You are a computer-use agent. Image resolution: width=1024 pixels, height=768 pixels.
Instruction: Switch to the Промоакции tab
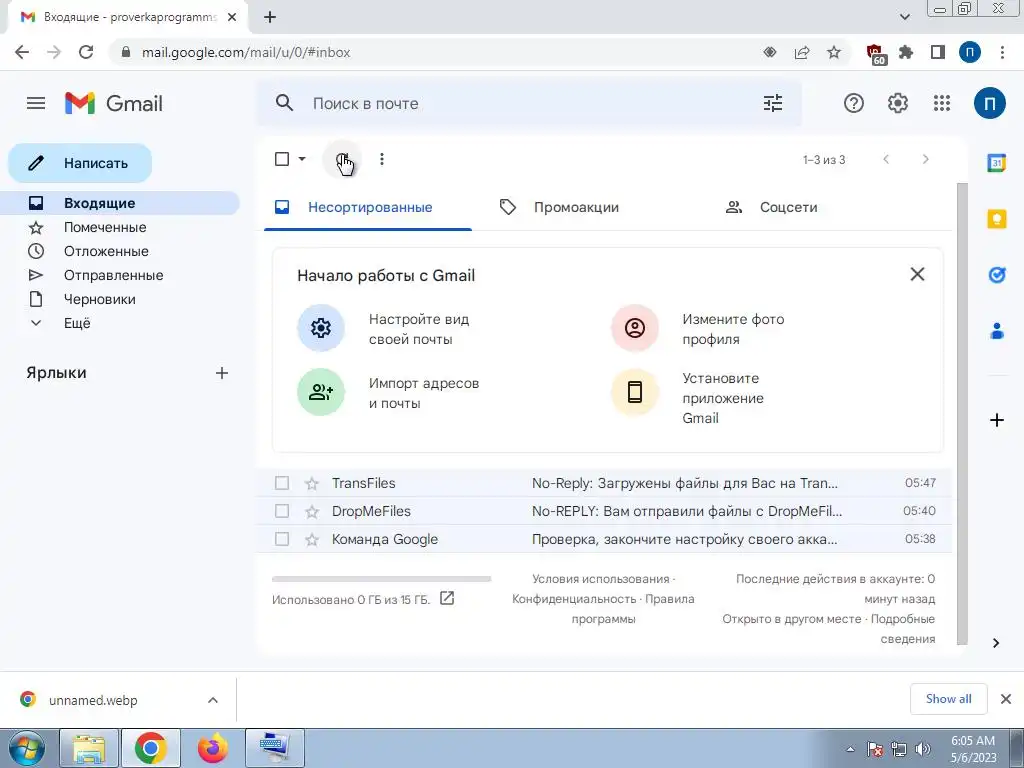point(575,208)
